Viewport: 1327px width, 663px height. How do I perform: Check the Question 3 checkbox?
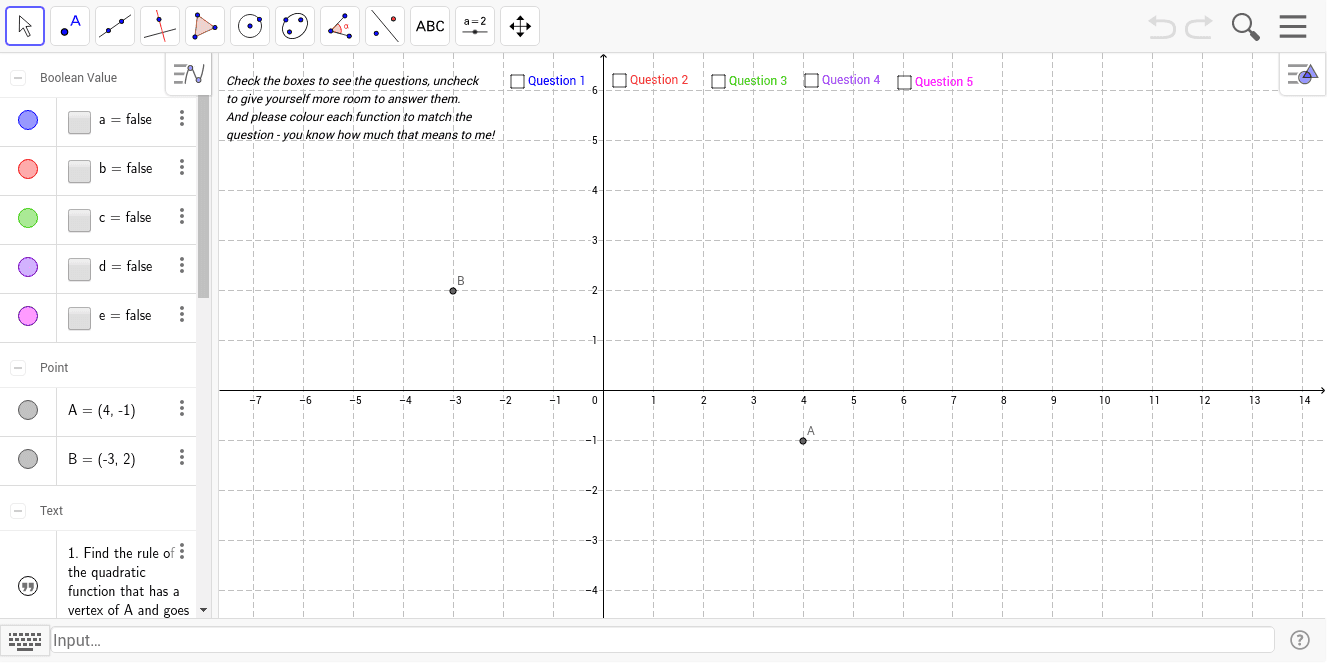point(718,81)
